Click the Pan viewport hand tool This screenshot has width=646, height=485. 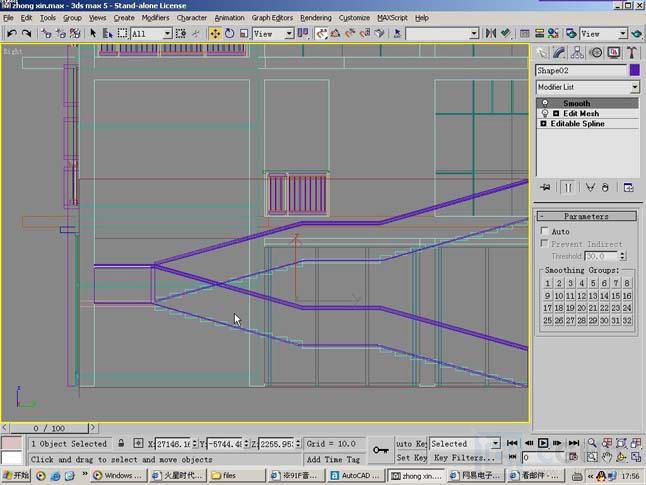(607, 457)
